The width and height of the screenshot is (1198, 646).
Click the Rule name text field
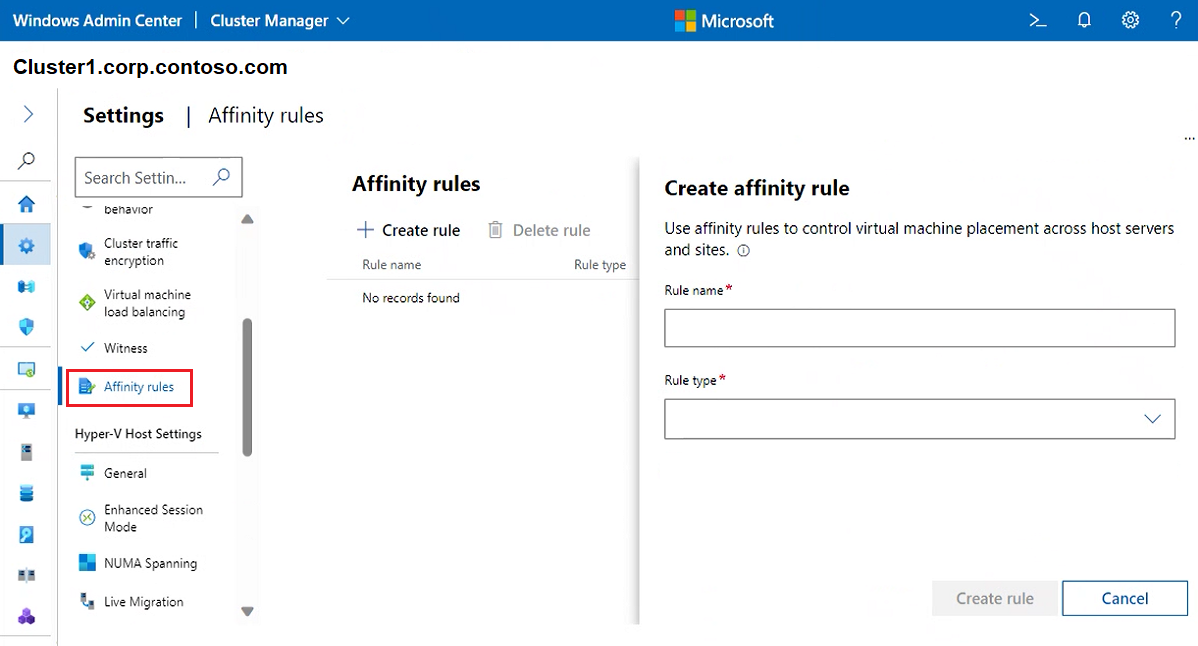919,328
